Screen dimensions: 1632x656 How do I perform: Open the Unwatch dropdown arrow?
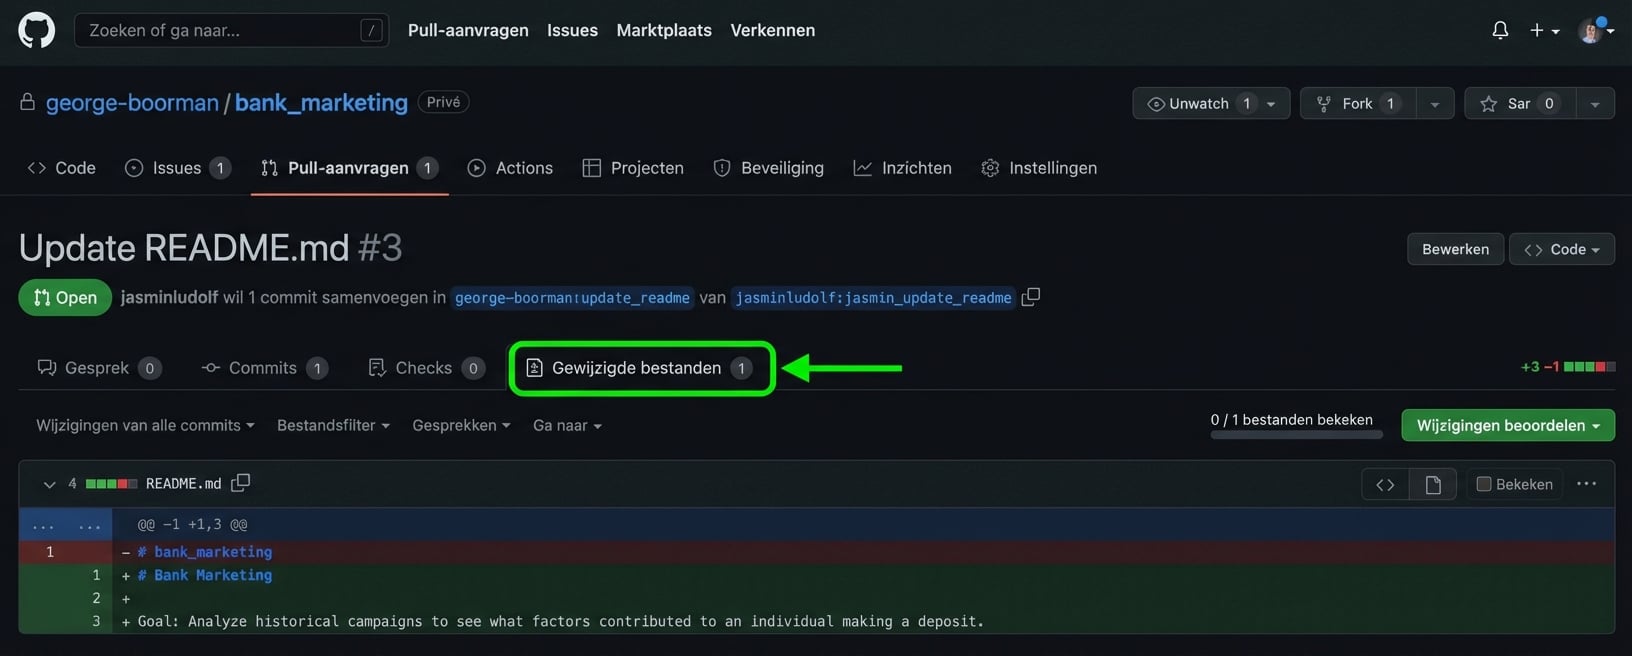pyautogui.click(x=1272, y=103)
